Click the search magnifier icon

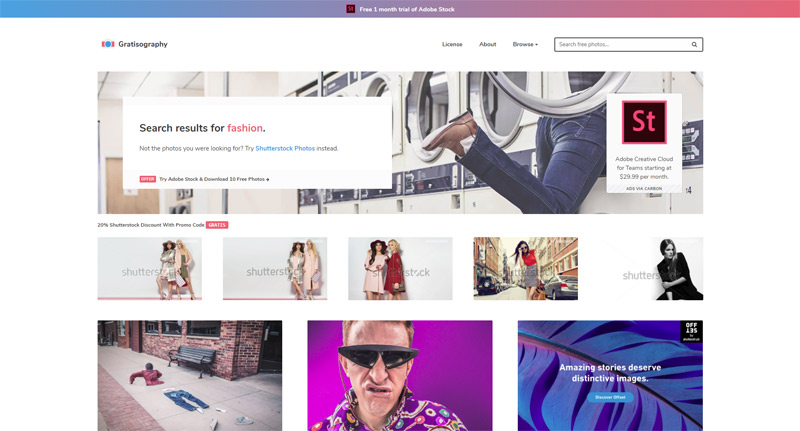click(x=694, y=44)
